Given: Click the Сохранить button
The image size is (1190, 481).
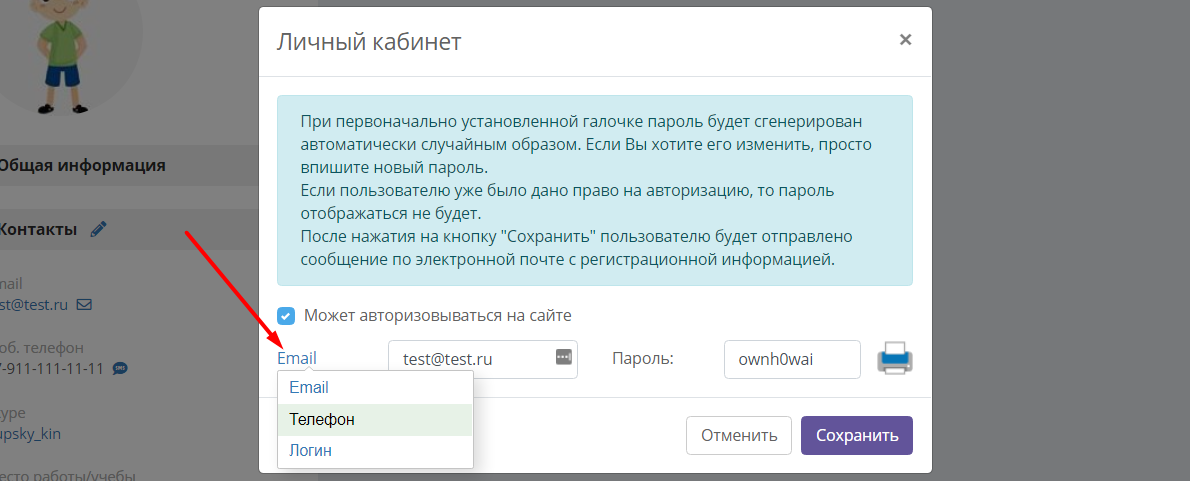Looking at the screenshot, I should (x=857, y=435).
